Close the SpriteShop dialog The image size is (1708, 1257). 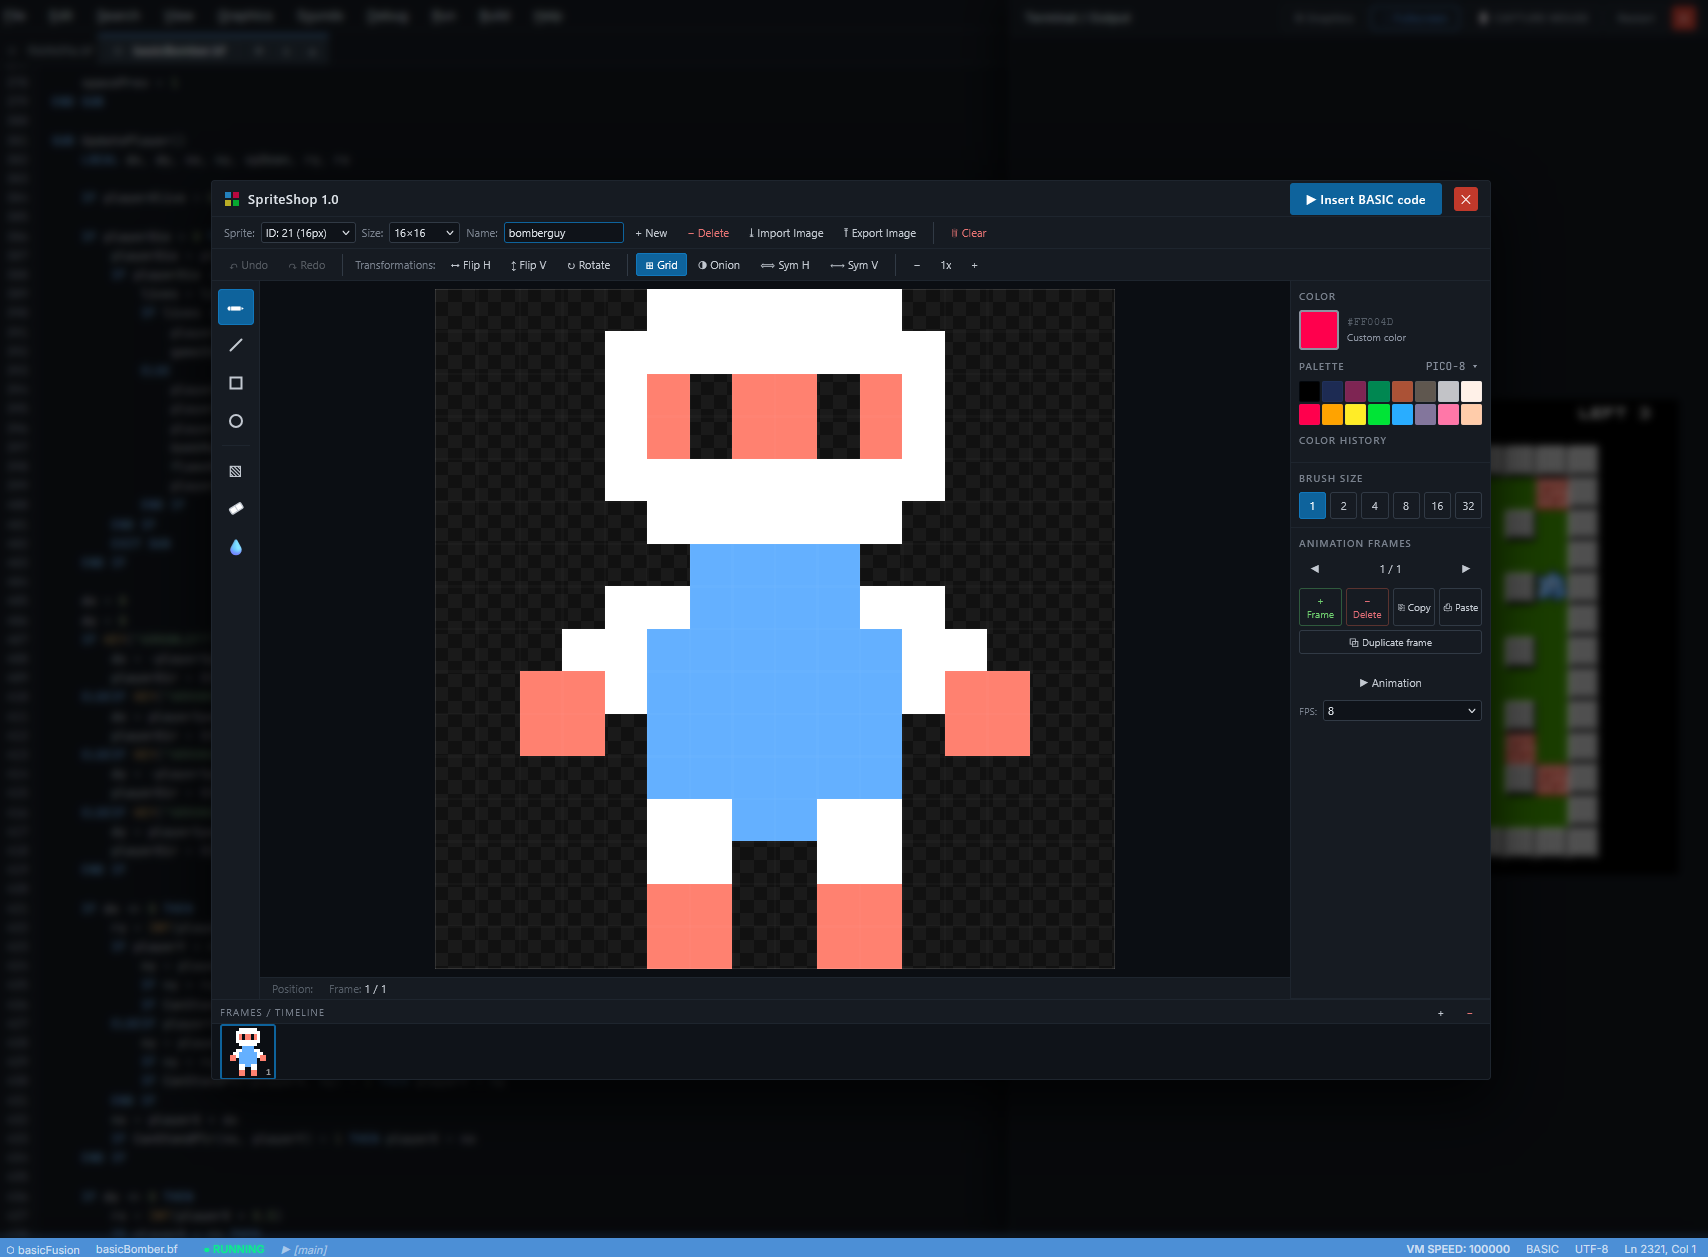coord(1466,199)
